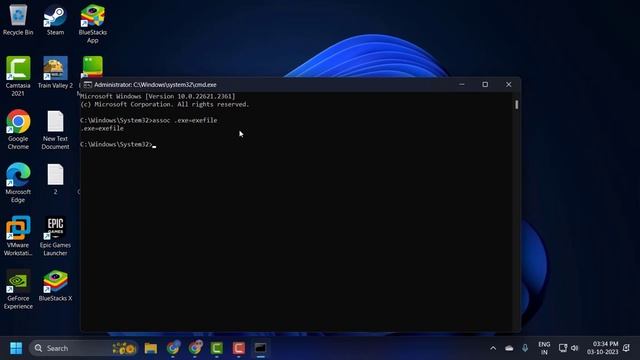
Task: Open the Recycle Bin desktop icon
Action: coord(18,20)
